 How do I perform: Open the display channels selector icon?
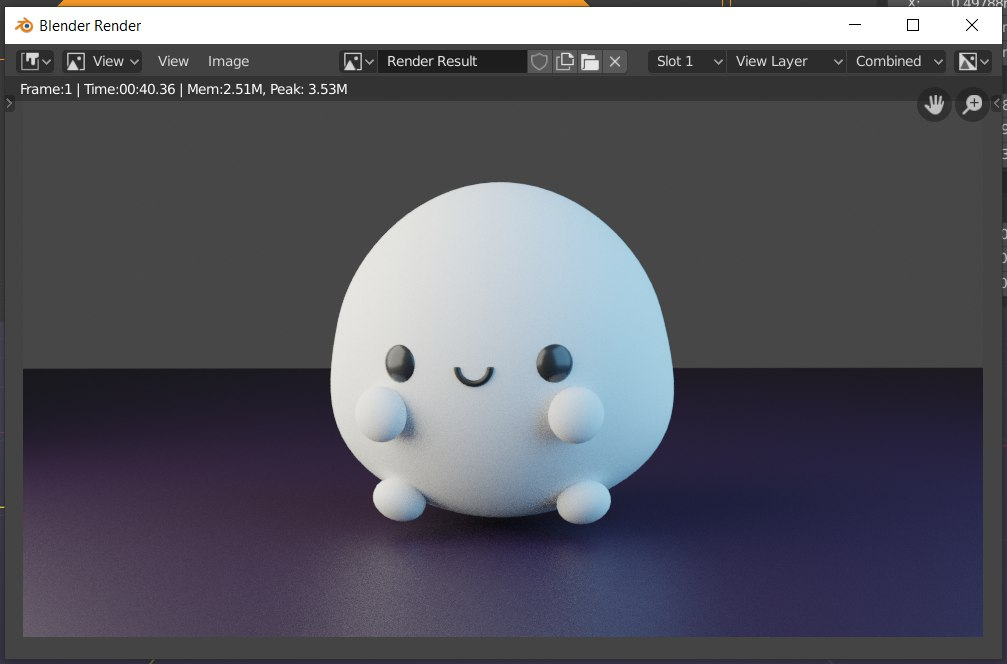coord(972,61)
